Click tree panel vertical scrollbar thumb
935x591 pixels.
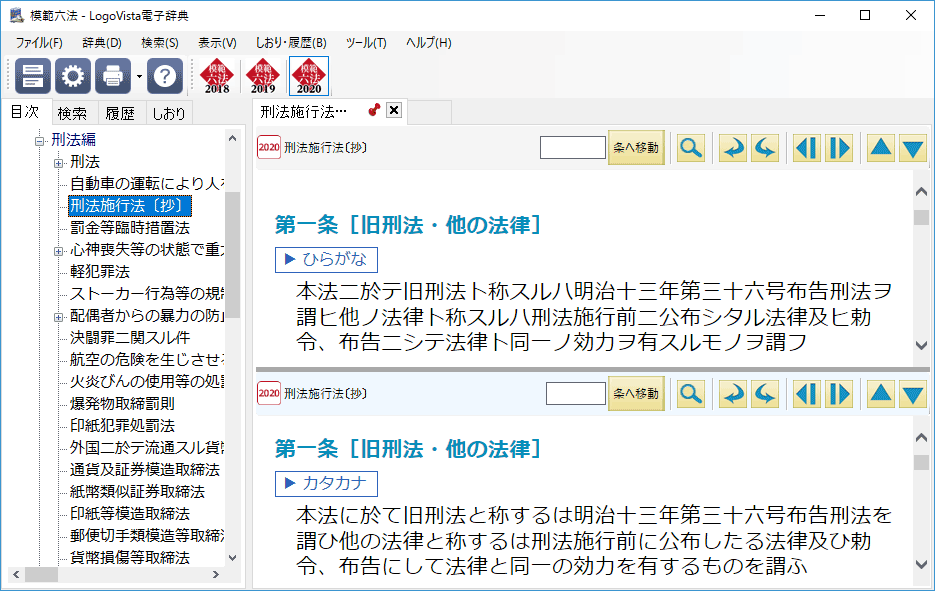233,255
